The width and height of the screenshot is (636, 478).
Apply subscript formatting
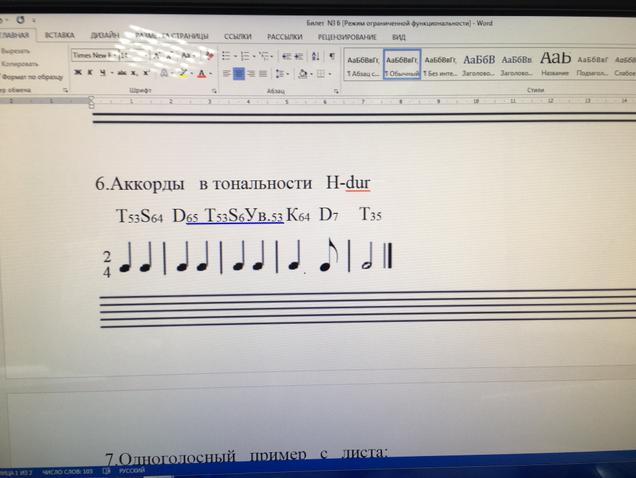point(133,73)
